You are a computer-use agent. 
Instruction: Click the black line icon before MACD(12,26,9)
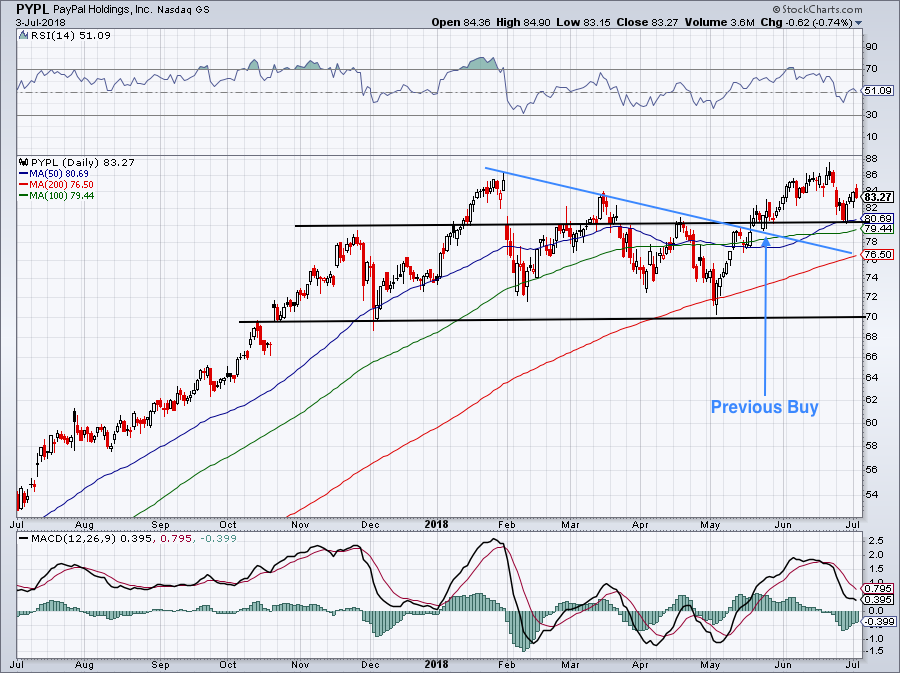(24, 539)
